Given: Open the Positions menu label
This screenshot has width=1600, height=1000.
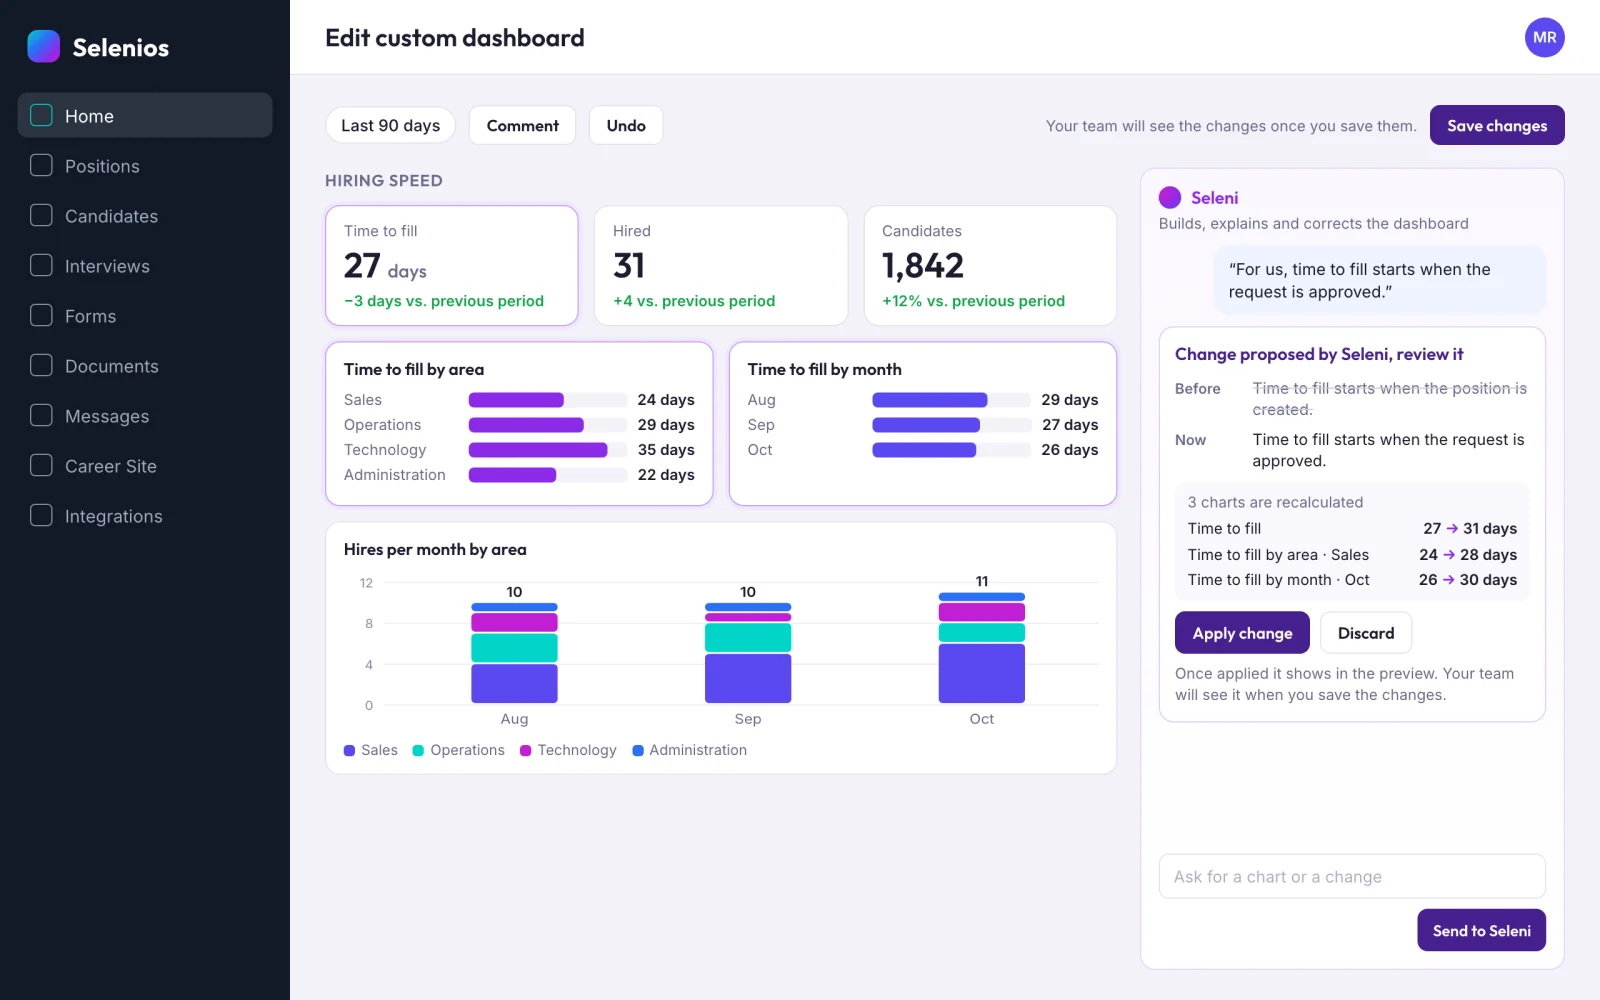Looking at the screenshot, I should point(102,166).
